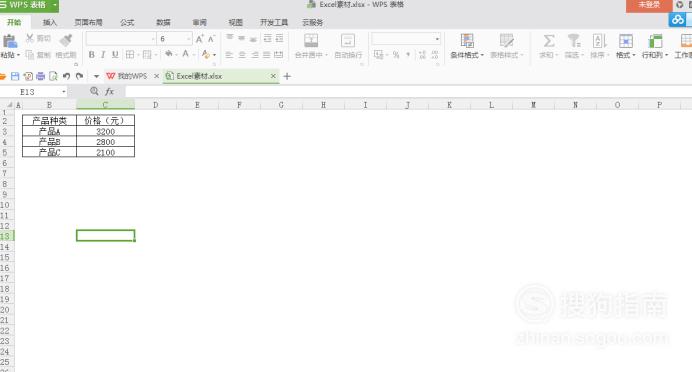The image size is (692, 372).
Task: Undo the last action
Action: (x=66, y=76)
